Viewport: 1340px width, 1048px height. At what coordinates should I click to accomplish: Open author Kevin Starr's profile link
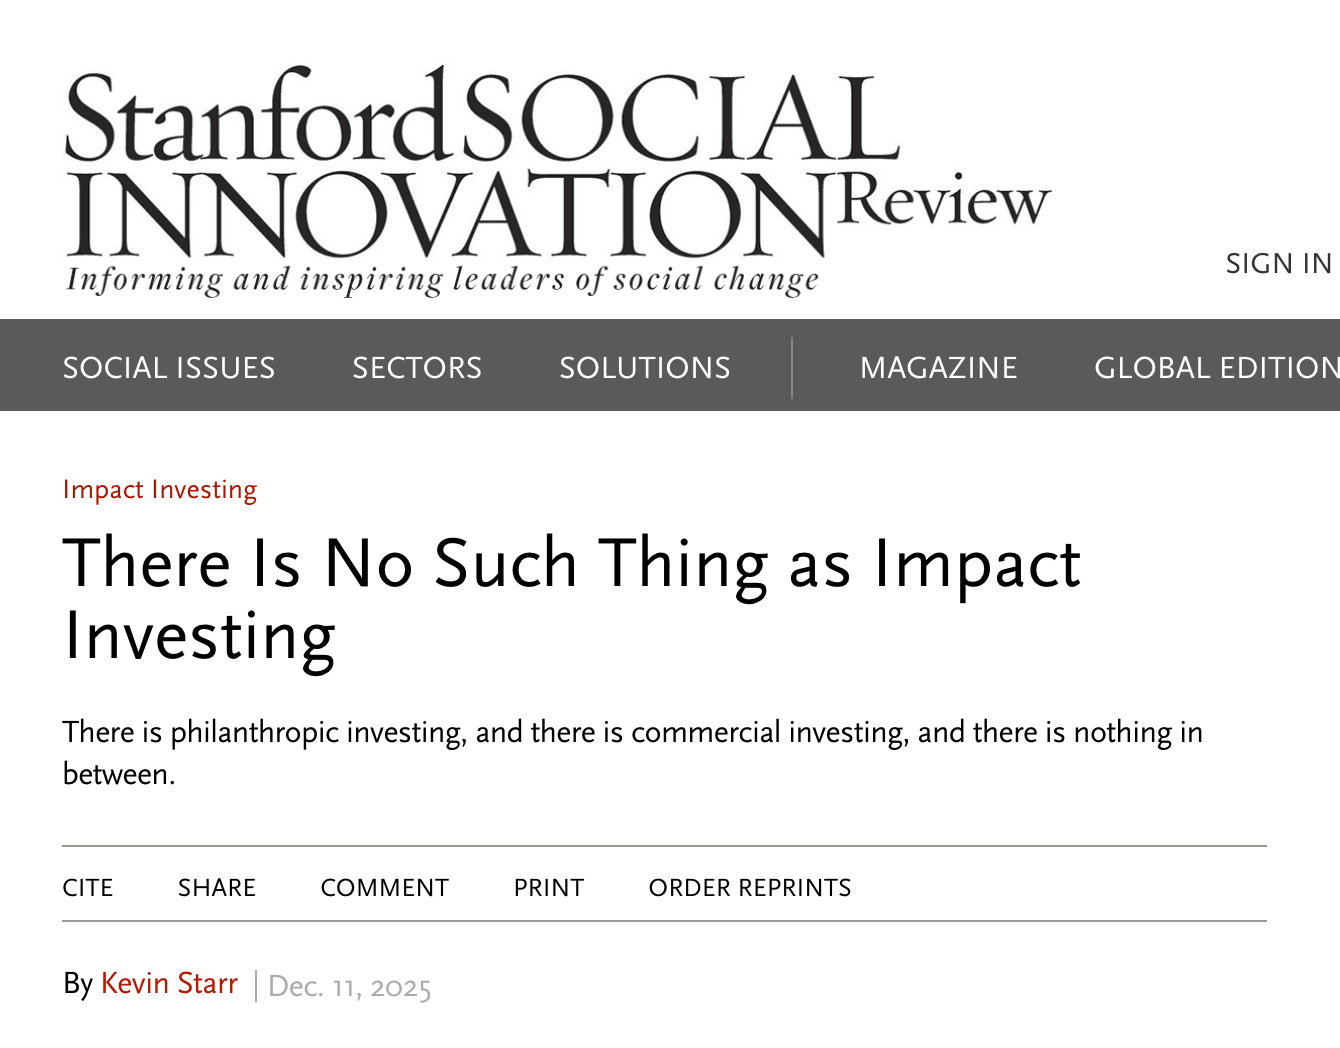pyautogui.click(x=169, y=984)
